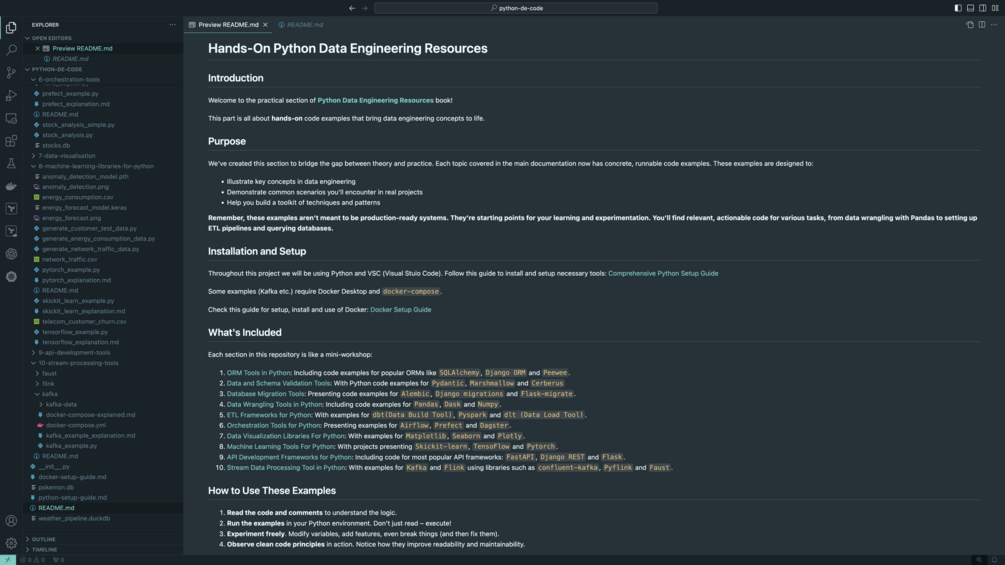Close the Preview README.md tab
This screenshot has height=565, width=1005.
click(265, 25)
